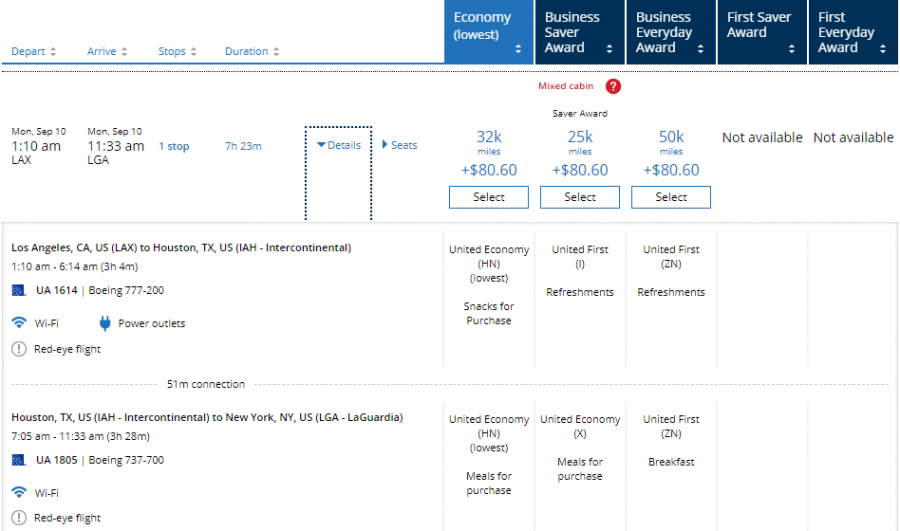Sort results by Duration
Viewport: 900px width, 531px height.
click(251, 51)
